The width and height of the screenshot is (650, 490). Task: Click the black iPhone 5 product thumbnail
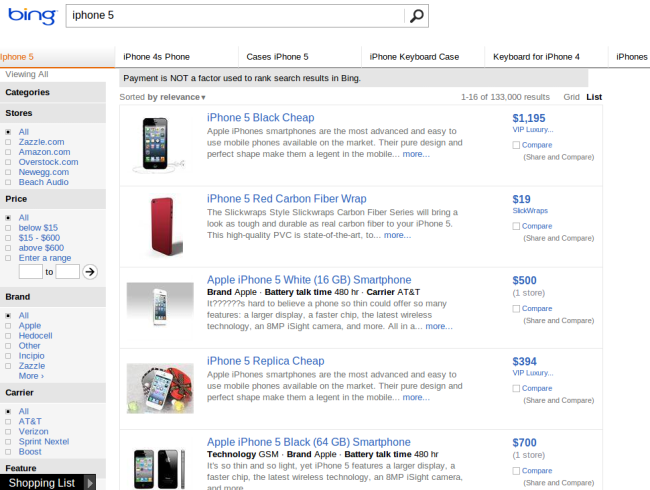(158, 144)
